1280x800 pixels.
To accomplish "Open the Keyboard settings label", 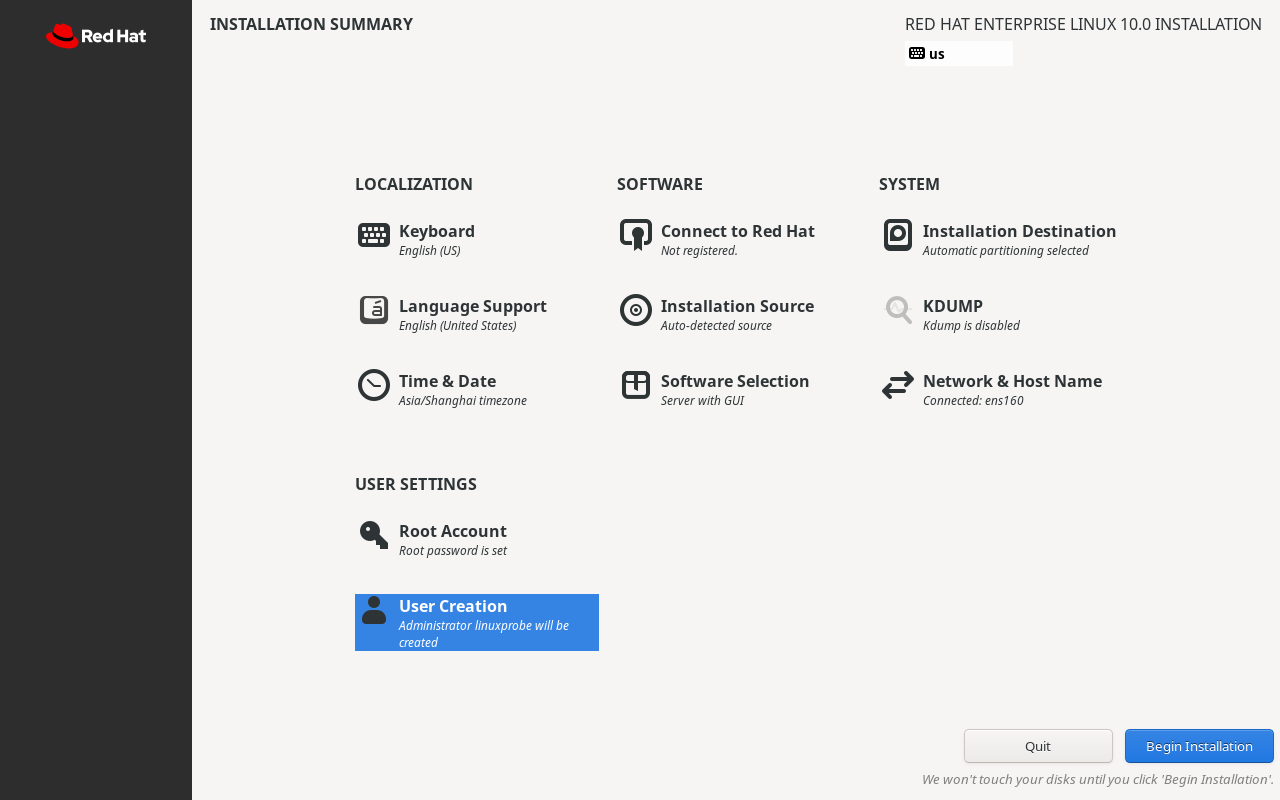I will click(437, 231).
